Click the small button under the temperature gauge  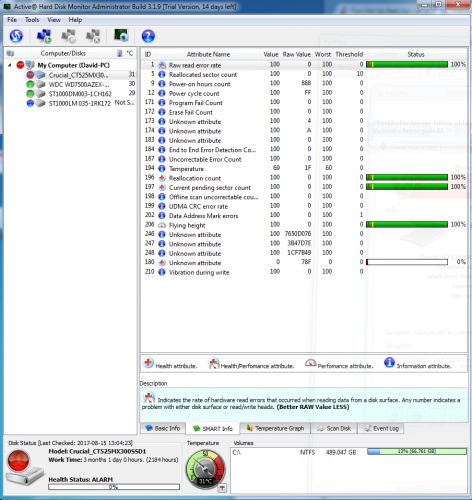[x=222, y=488]
